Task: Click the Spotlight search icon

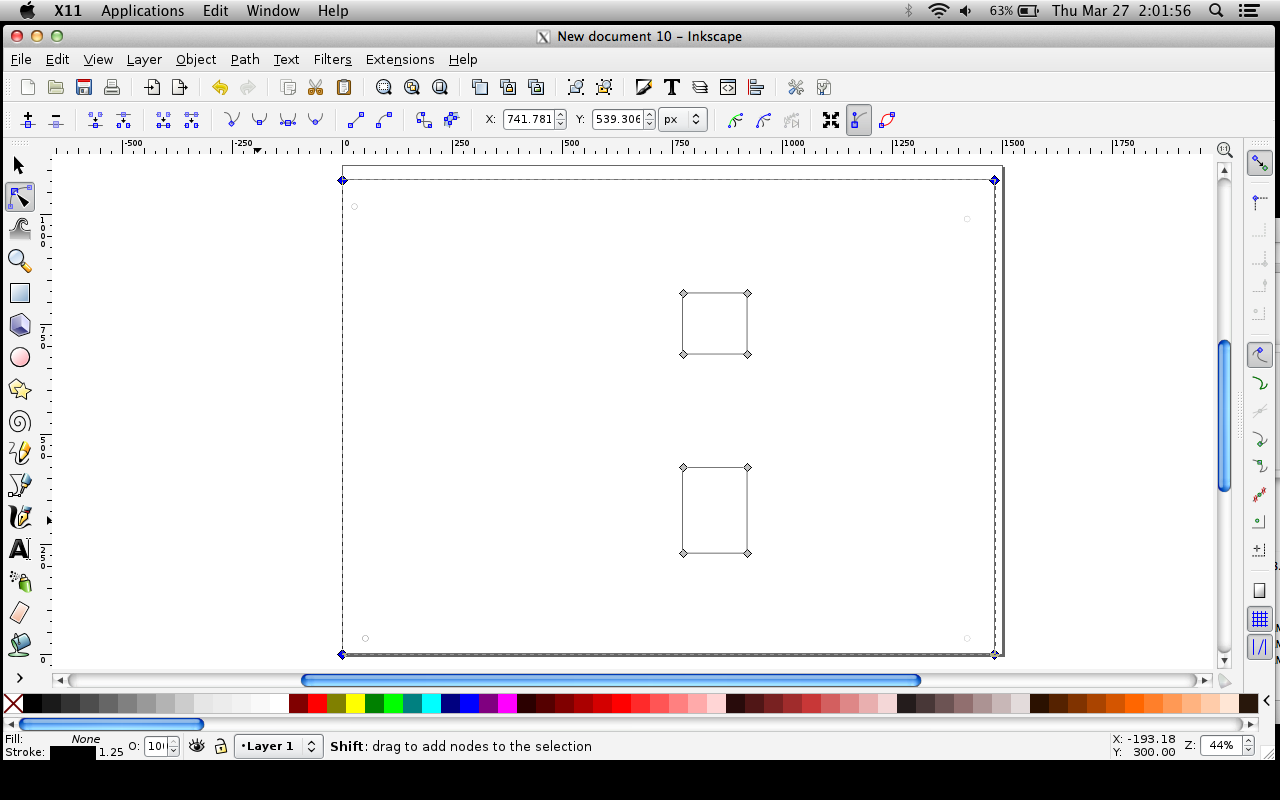Action: click(1216, 10)
